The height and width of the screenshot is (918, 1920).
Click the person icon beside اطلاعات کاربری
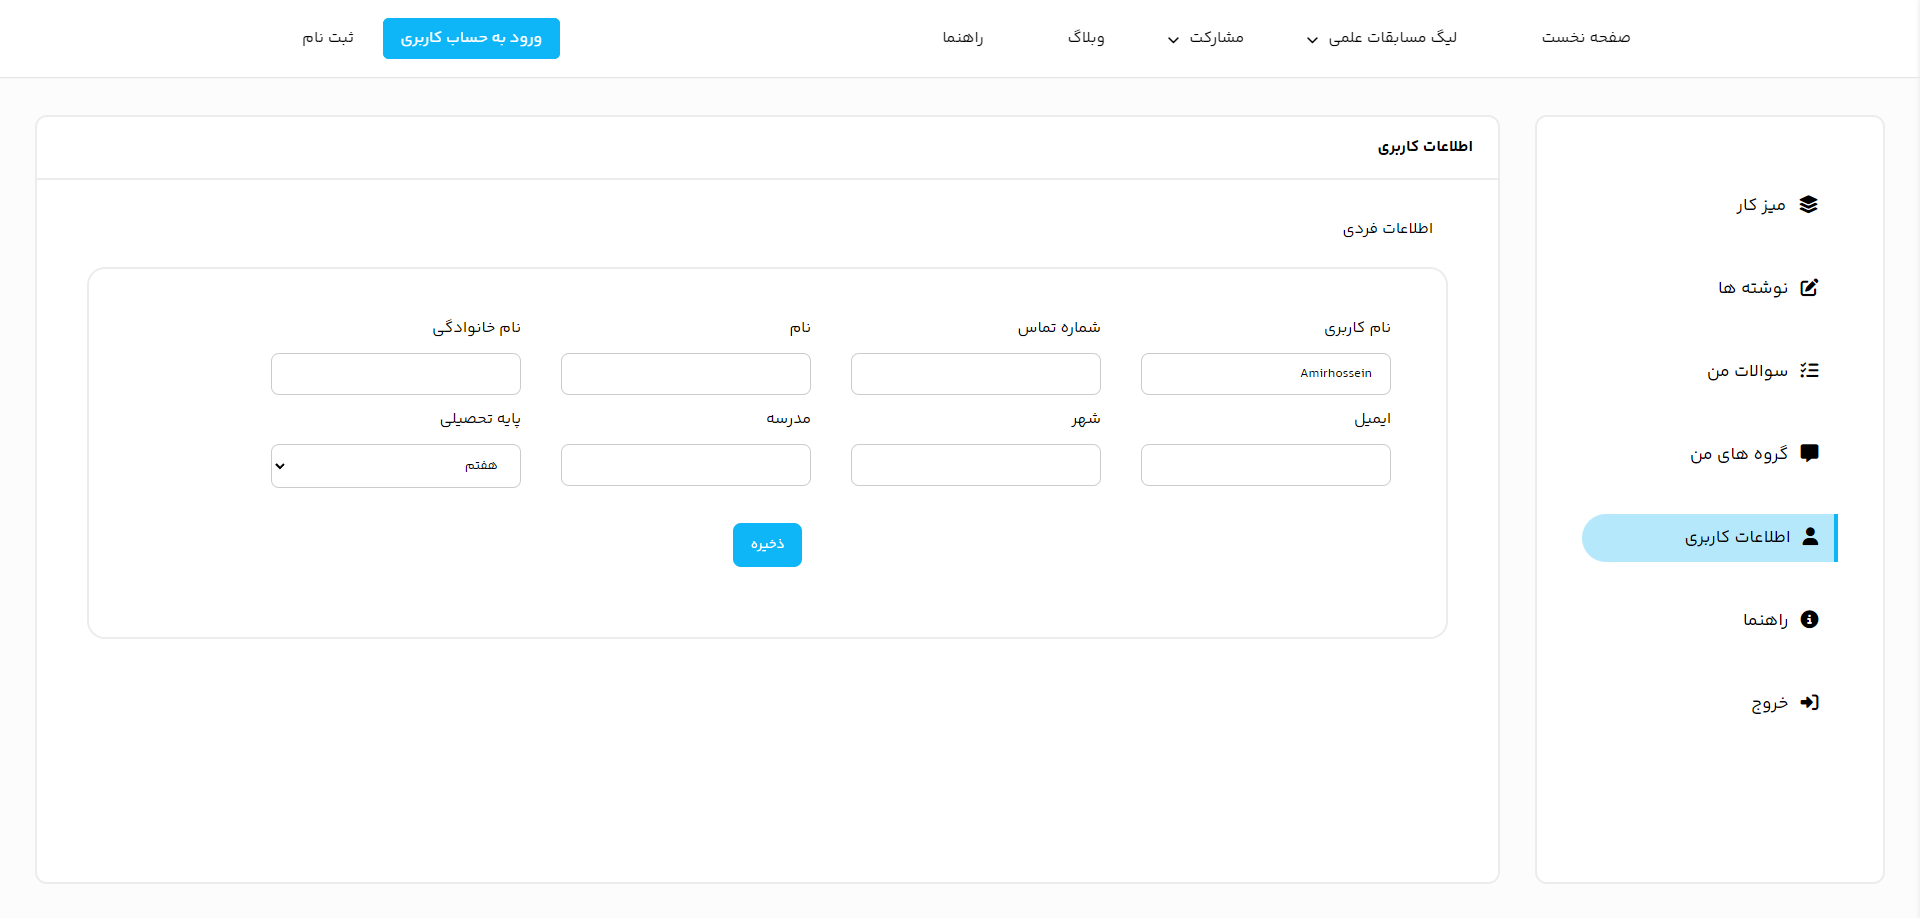point(1809,537)
